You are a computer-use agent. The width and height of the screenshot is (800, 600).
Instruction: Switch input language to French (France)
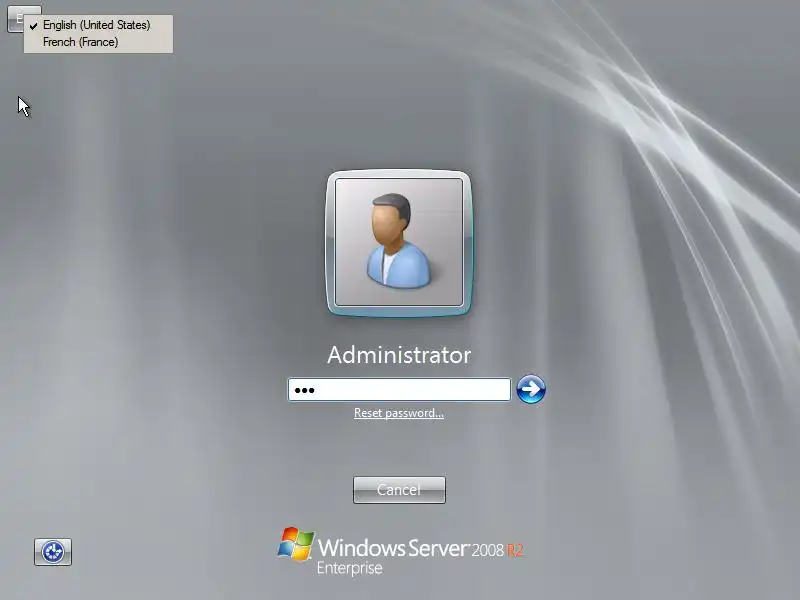point(98,42)
